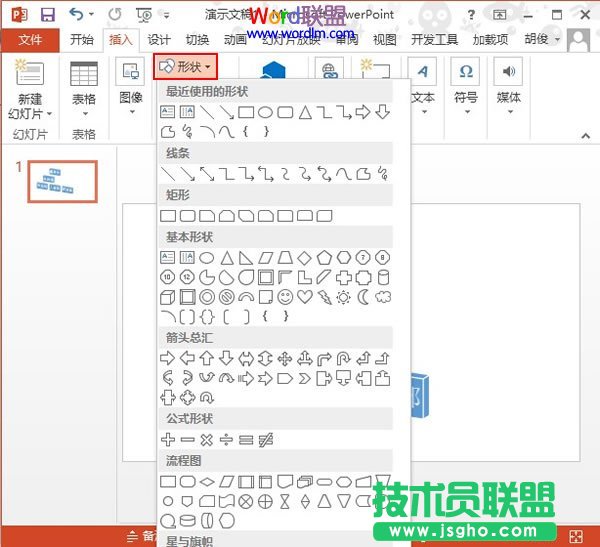600x547 pixels.
Task: Pick the double-arrow line in 线条
Action: point(207,174)
